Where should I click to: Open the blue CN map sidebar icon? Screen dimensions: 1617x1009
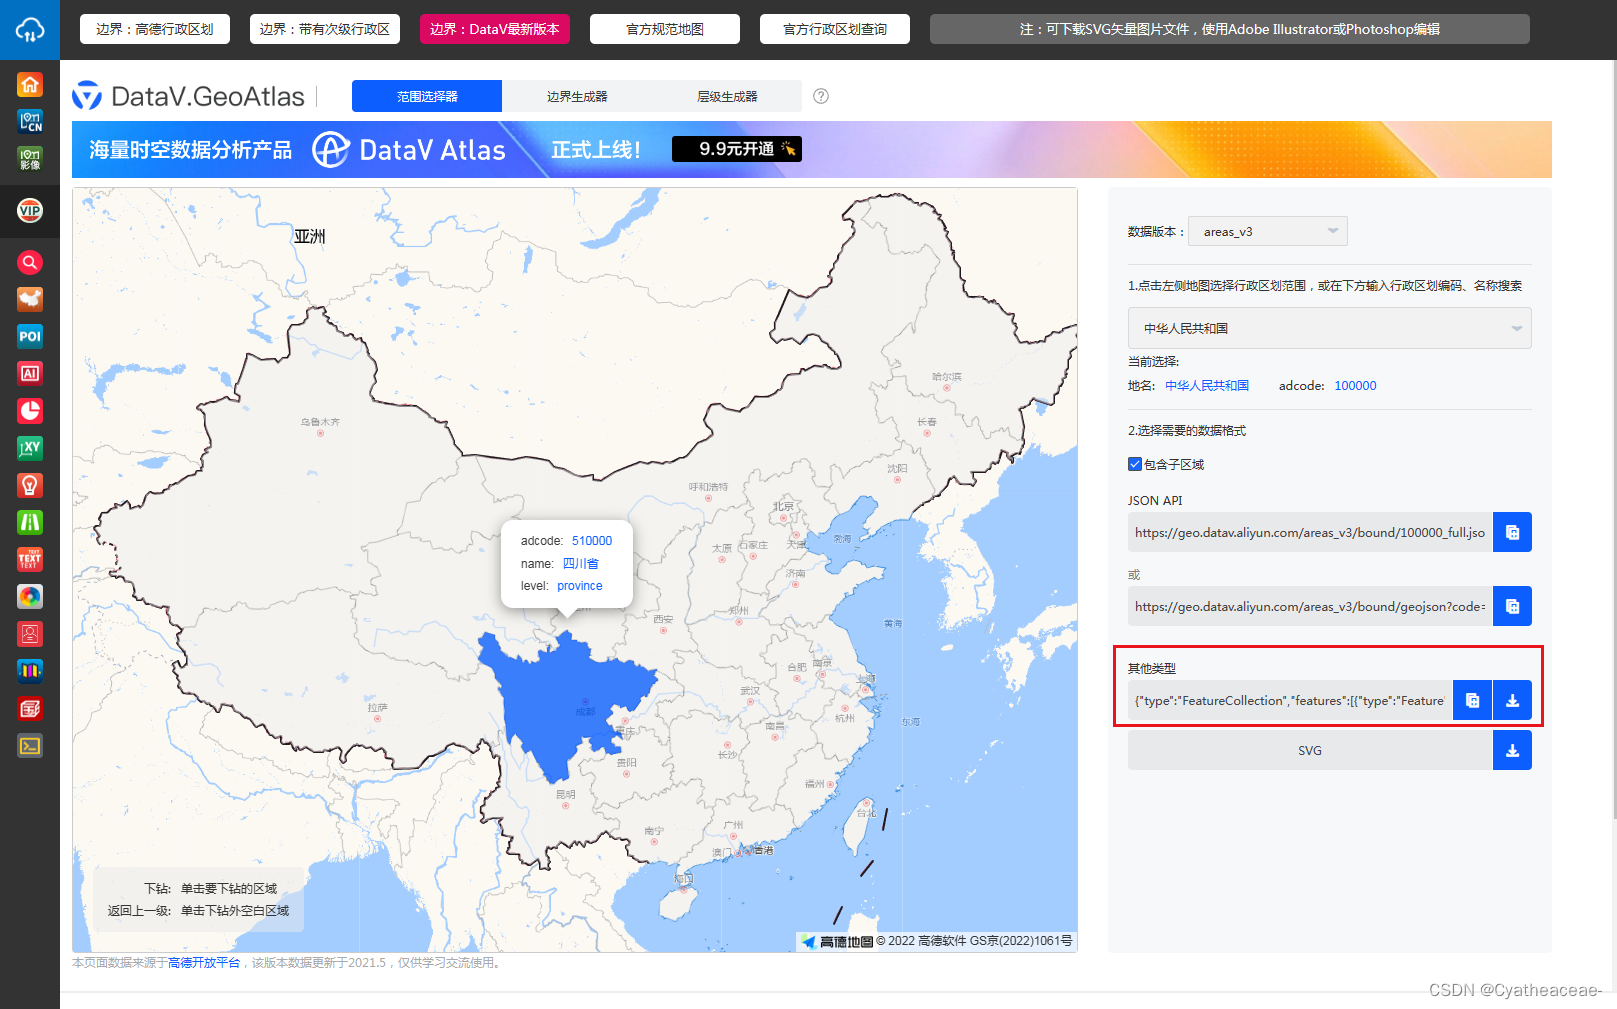click(30, 122)
